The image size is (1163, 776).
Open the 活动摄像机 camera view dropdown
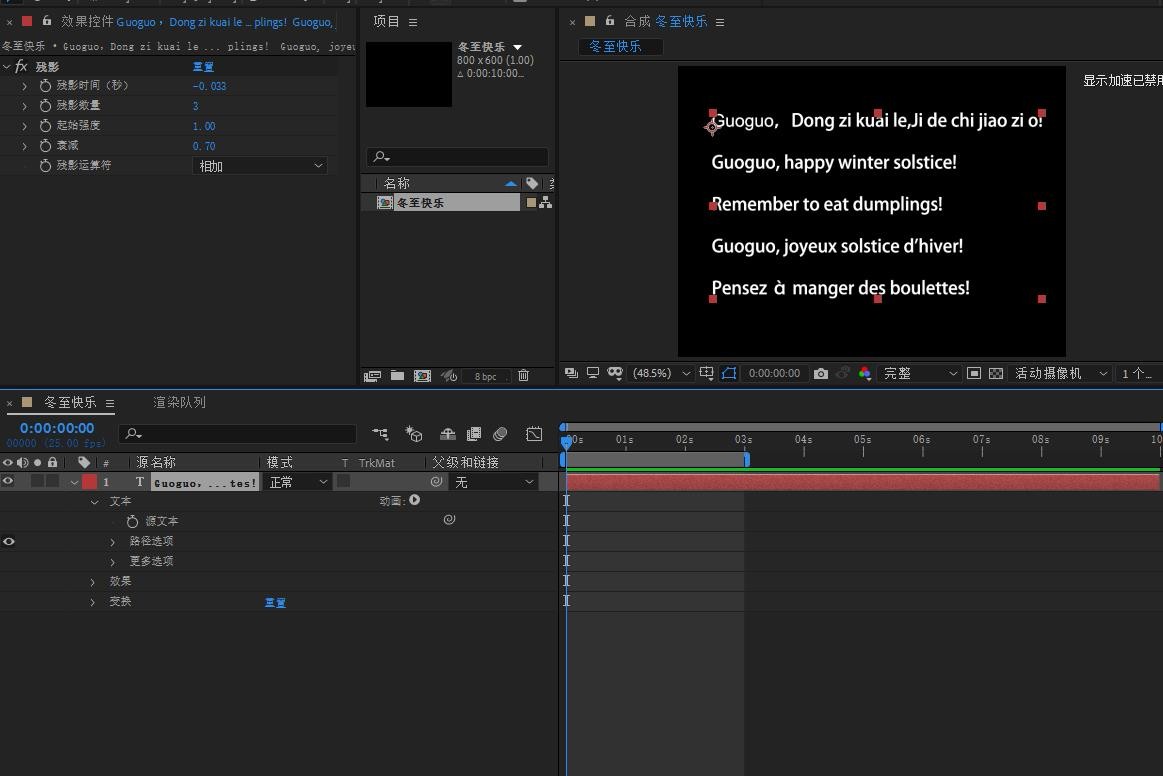(x=1061, y=373)
